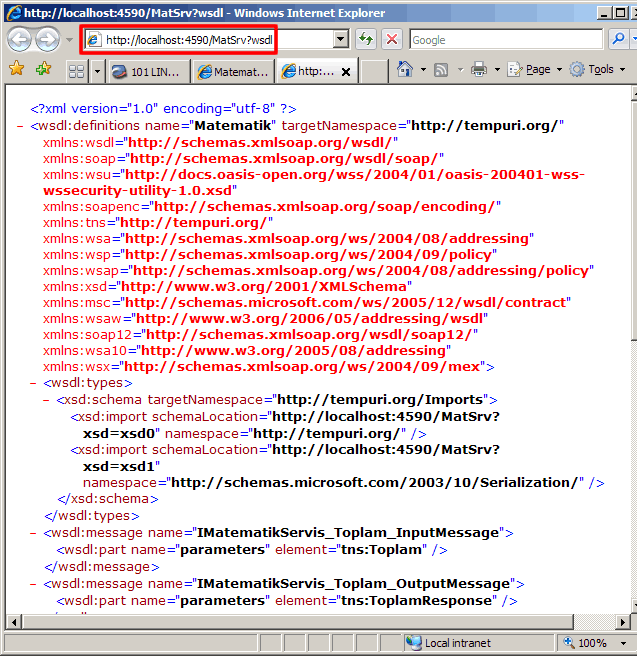Open the 100% zoom level control
637x656 pixels.
point(591,643)
